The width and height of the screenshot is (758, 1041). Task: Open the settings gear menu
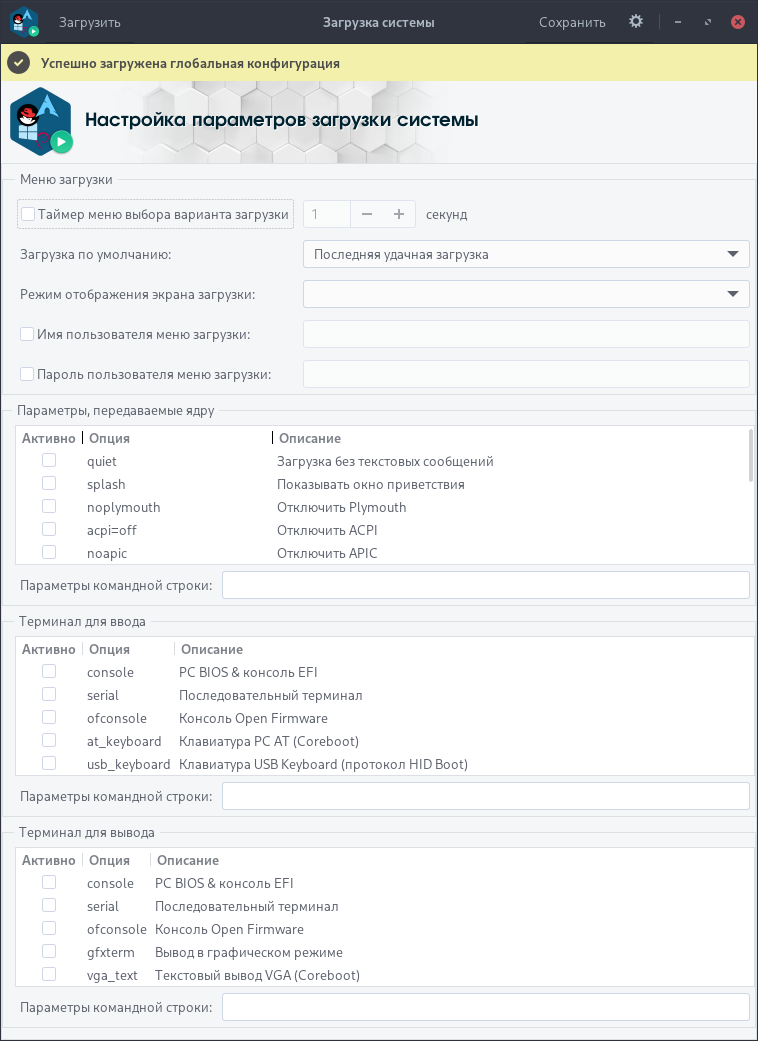pos(636,21)
